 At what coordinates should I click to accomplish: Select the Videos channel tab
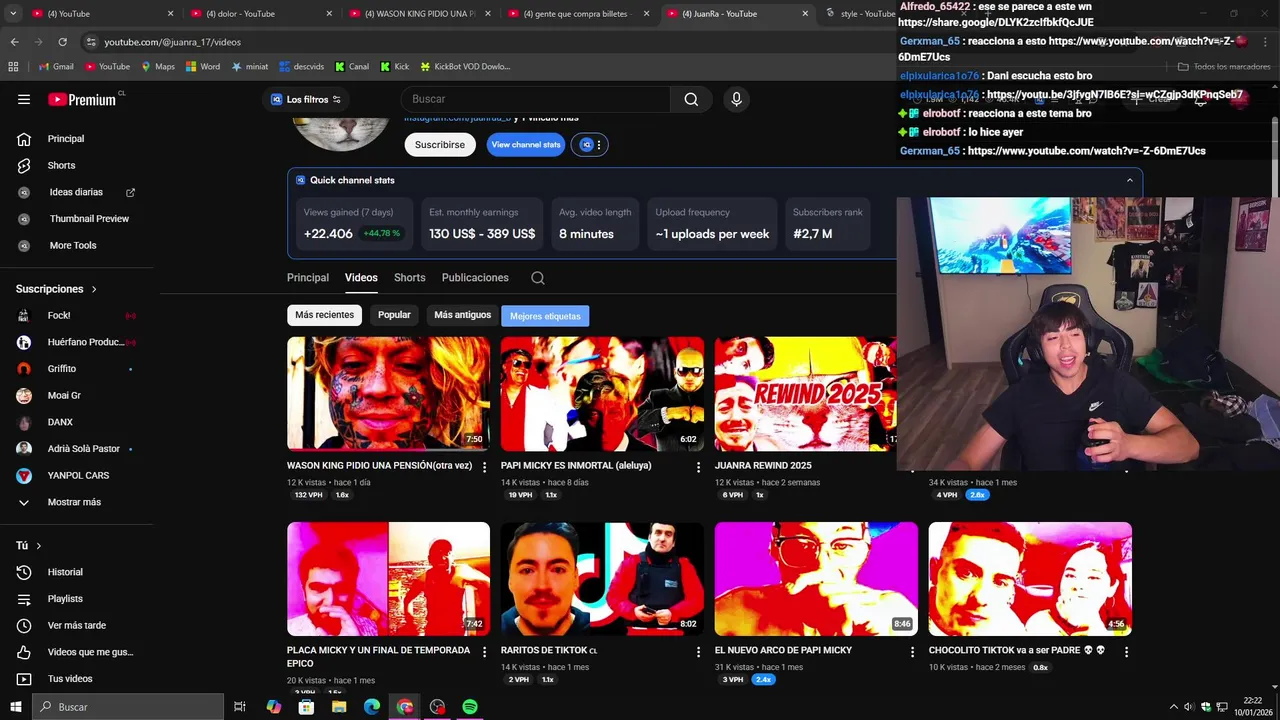coord(361,278)
